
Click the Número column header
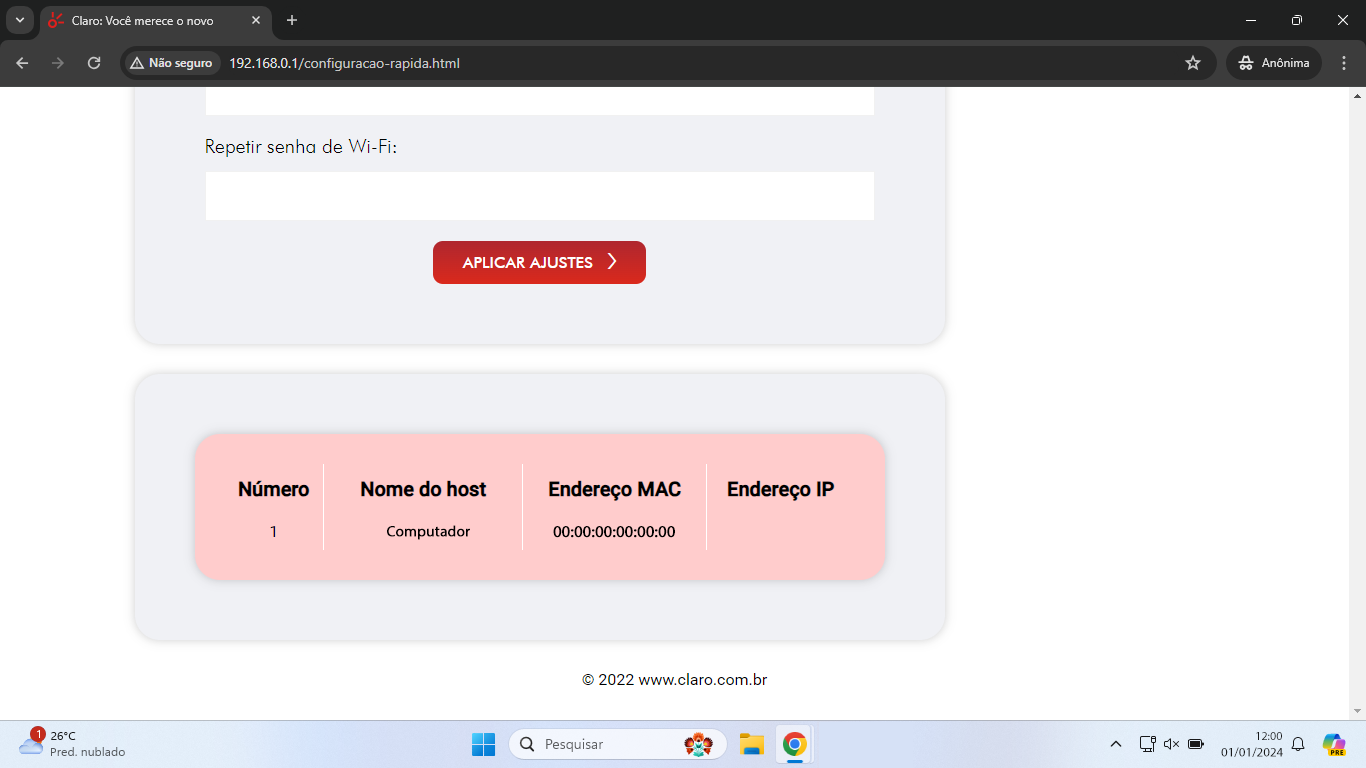point(273,489)
